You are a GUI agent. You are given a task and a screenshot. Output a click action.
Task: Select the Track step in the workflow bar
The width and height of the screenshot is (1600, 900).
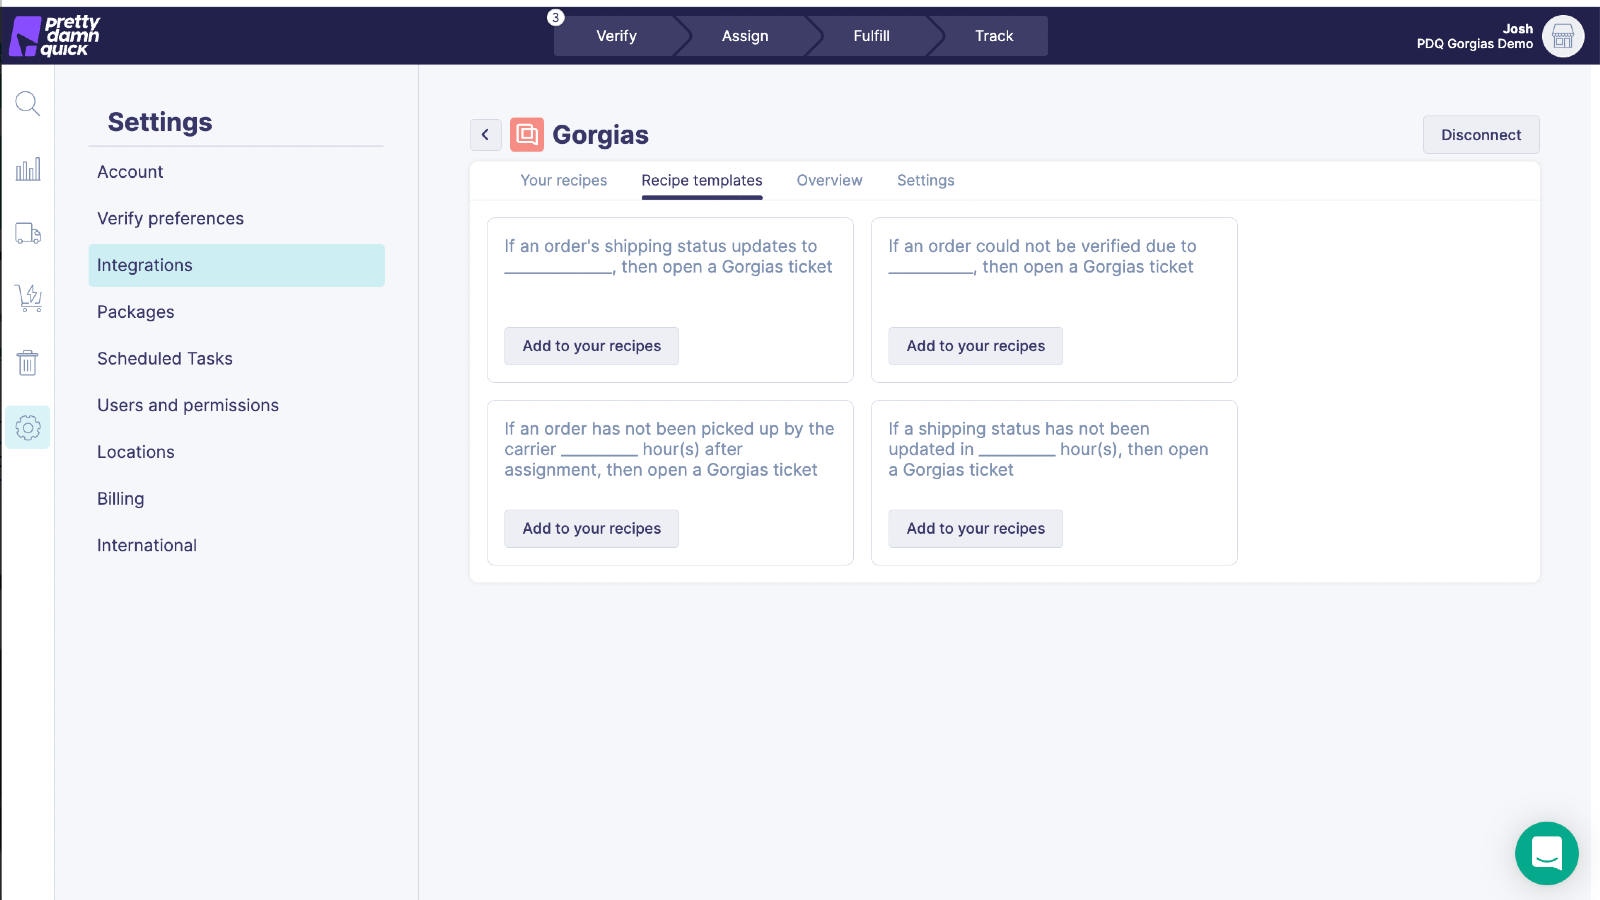pyautogui.click(x=993, y=35)
